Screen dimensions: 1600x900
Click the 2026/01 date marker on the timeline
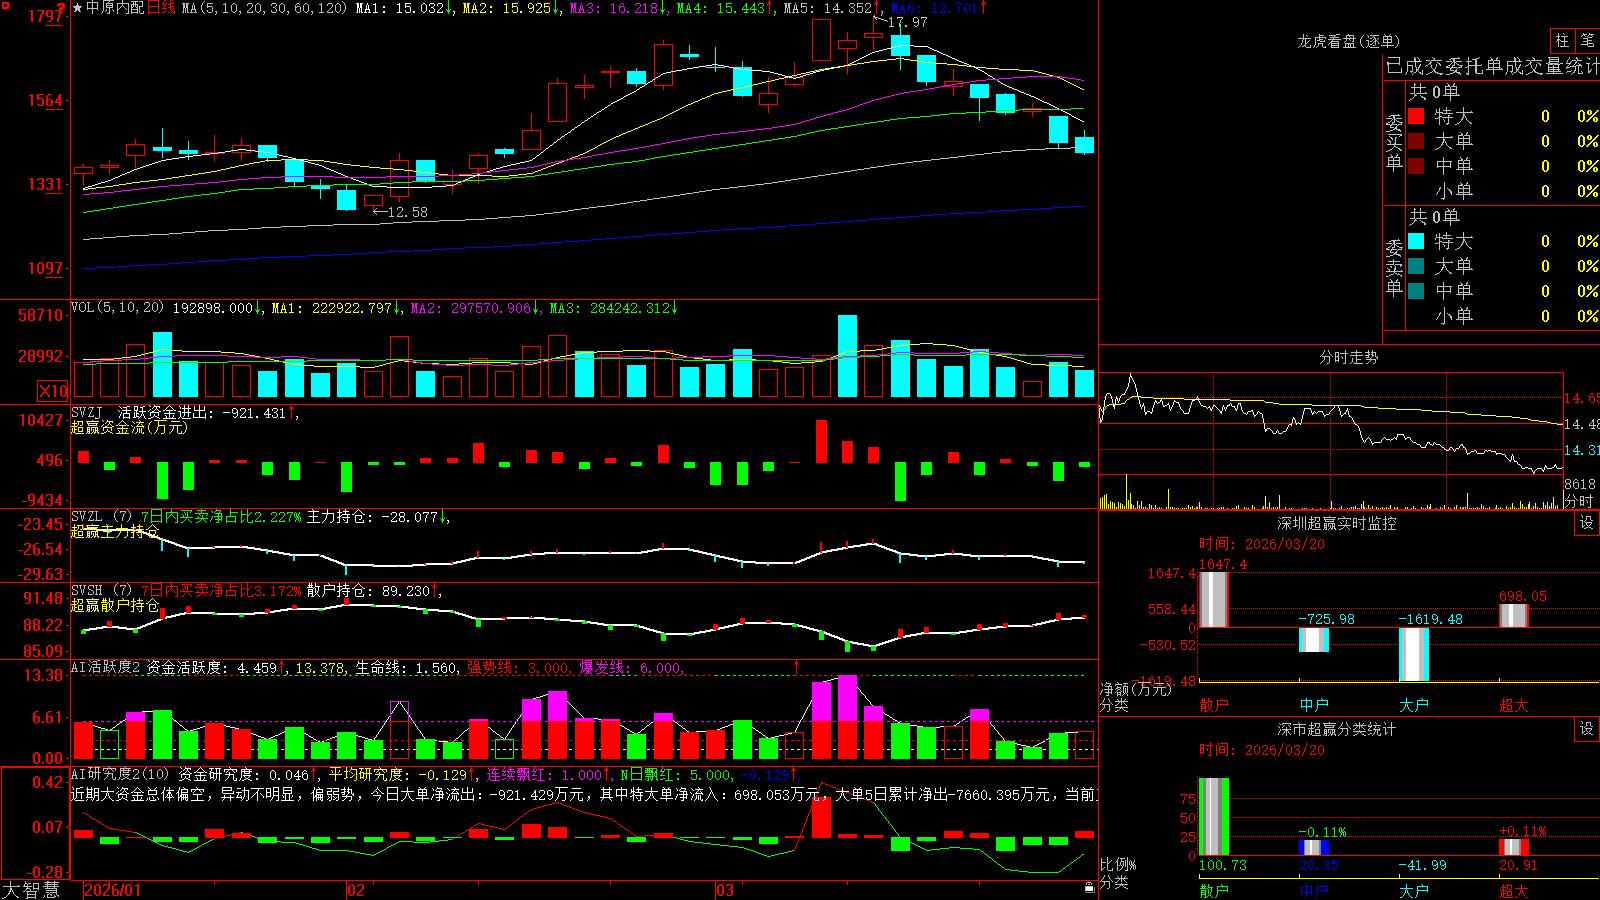coord(113,890)
